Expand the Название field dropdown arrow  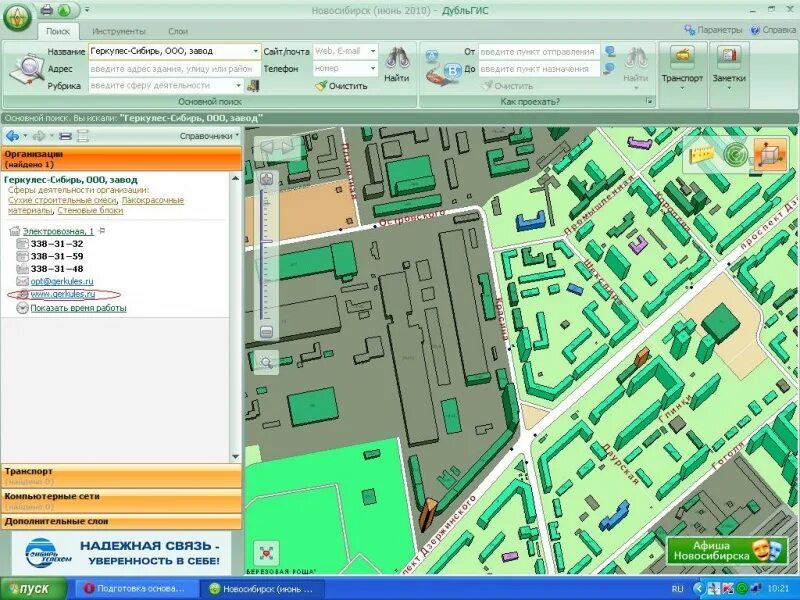256,51
